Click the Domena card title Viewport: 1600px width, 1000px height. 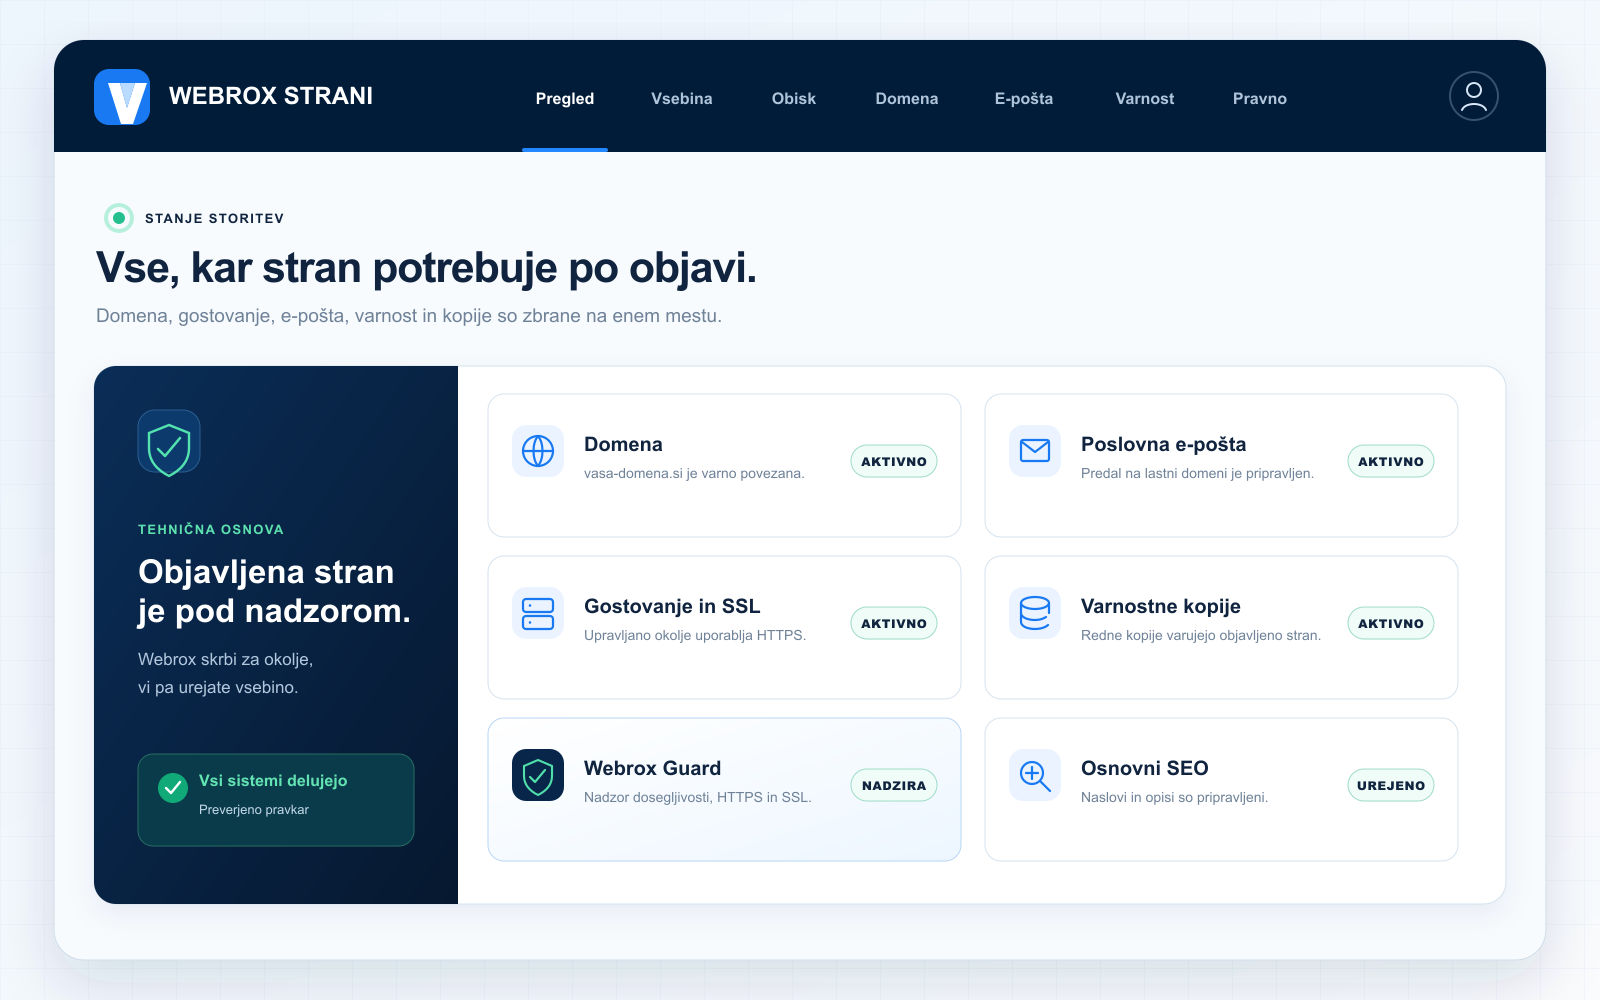623,444
